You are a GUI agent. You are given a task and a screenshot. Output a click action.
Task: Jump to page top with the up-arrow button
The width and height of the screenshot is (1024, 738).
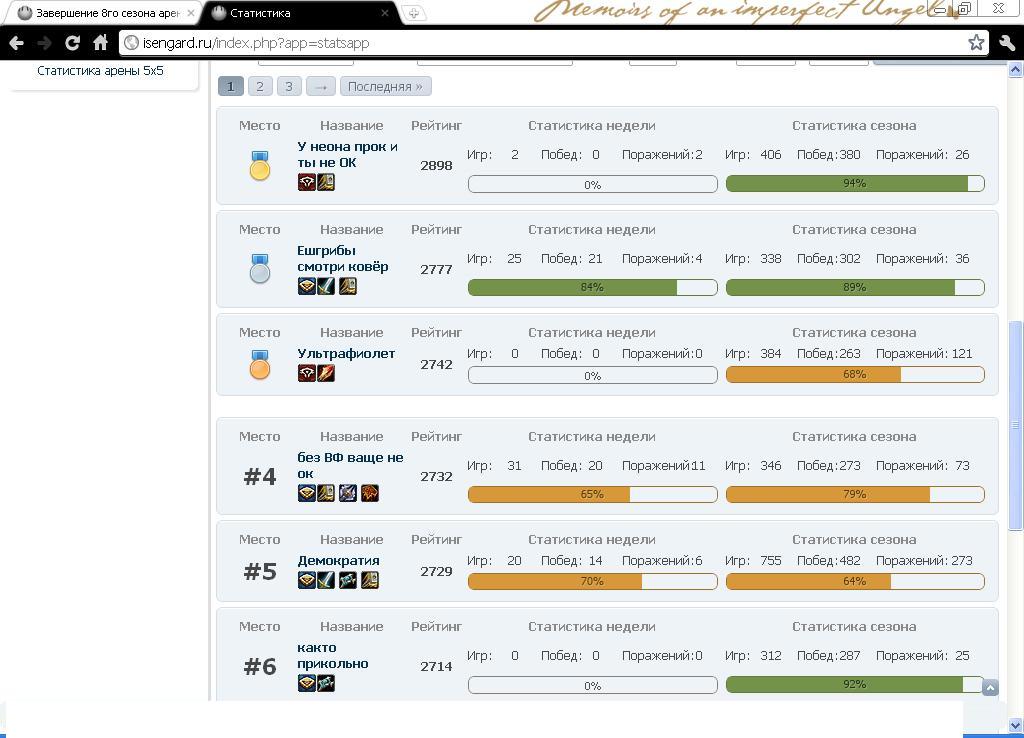[x=990, y=688]
